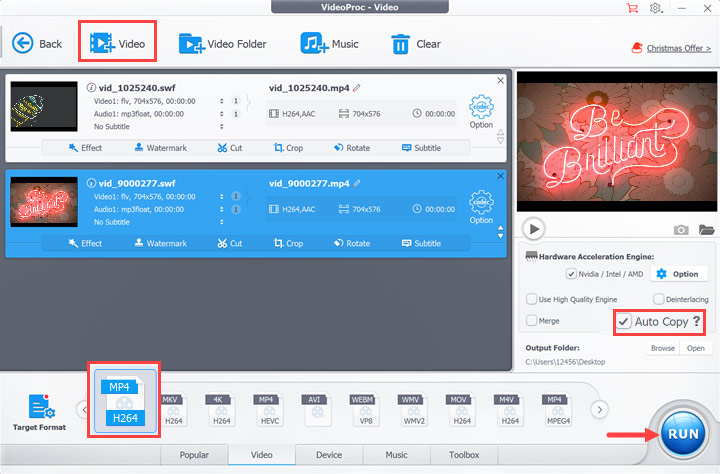
Task: Select MP4 H264 format
Action: tap(125, 402)
